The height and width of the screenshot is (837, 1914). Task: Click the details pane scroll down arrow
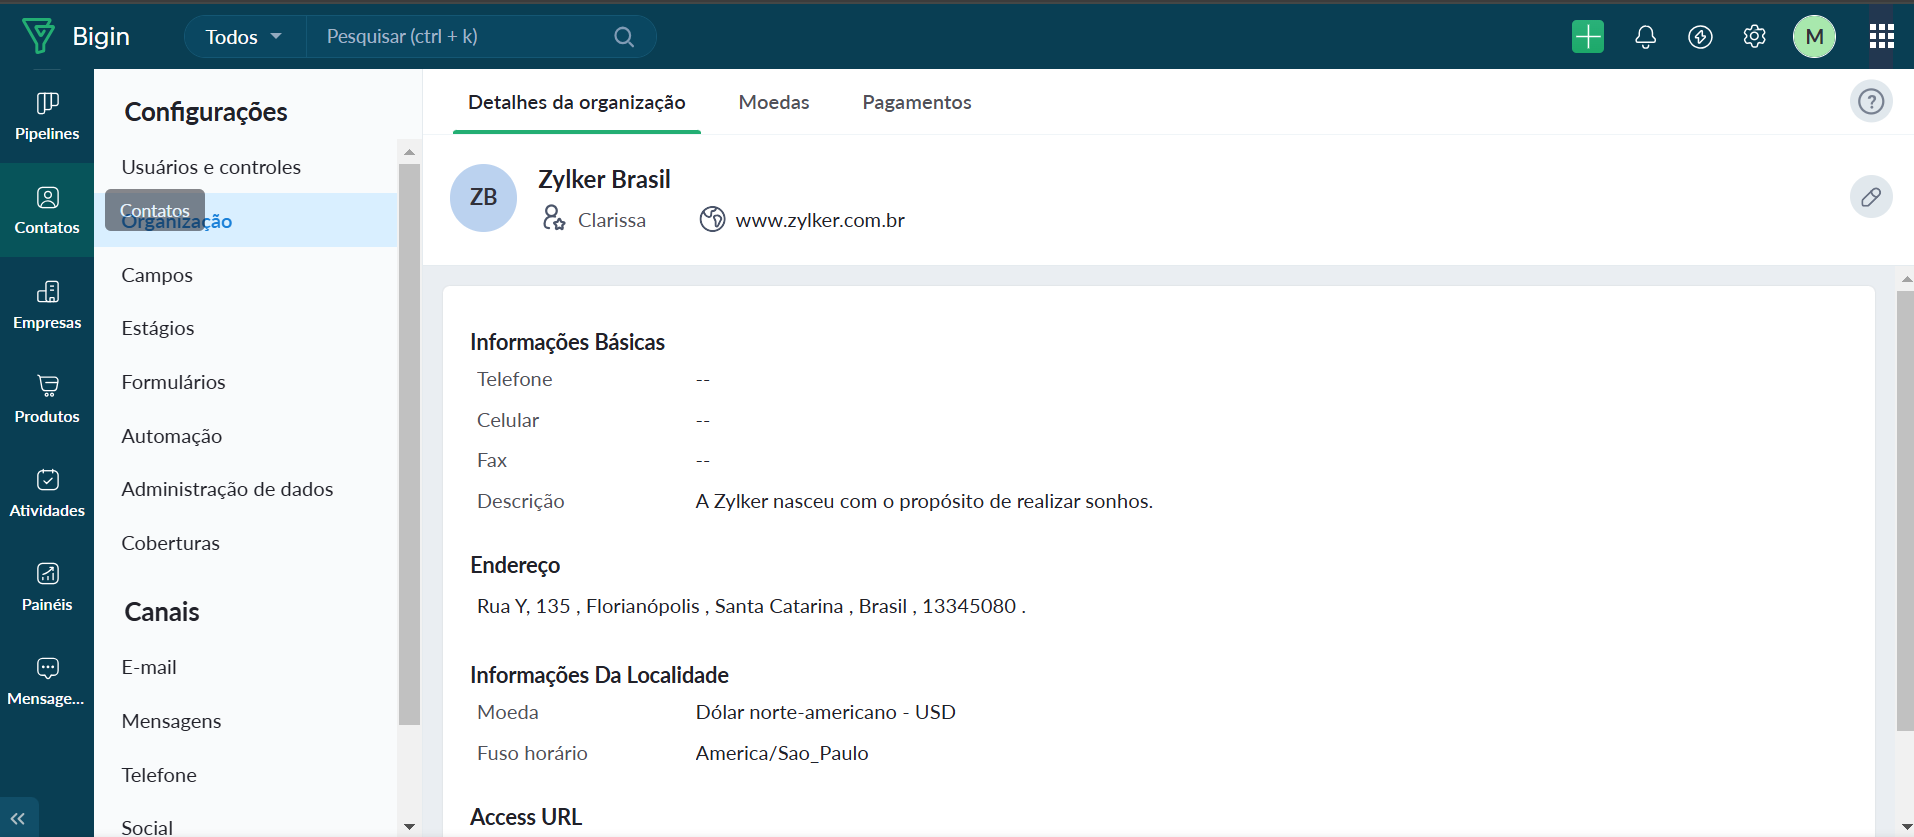point(1906,827)
